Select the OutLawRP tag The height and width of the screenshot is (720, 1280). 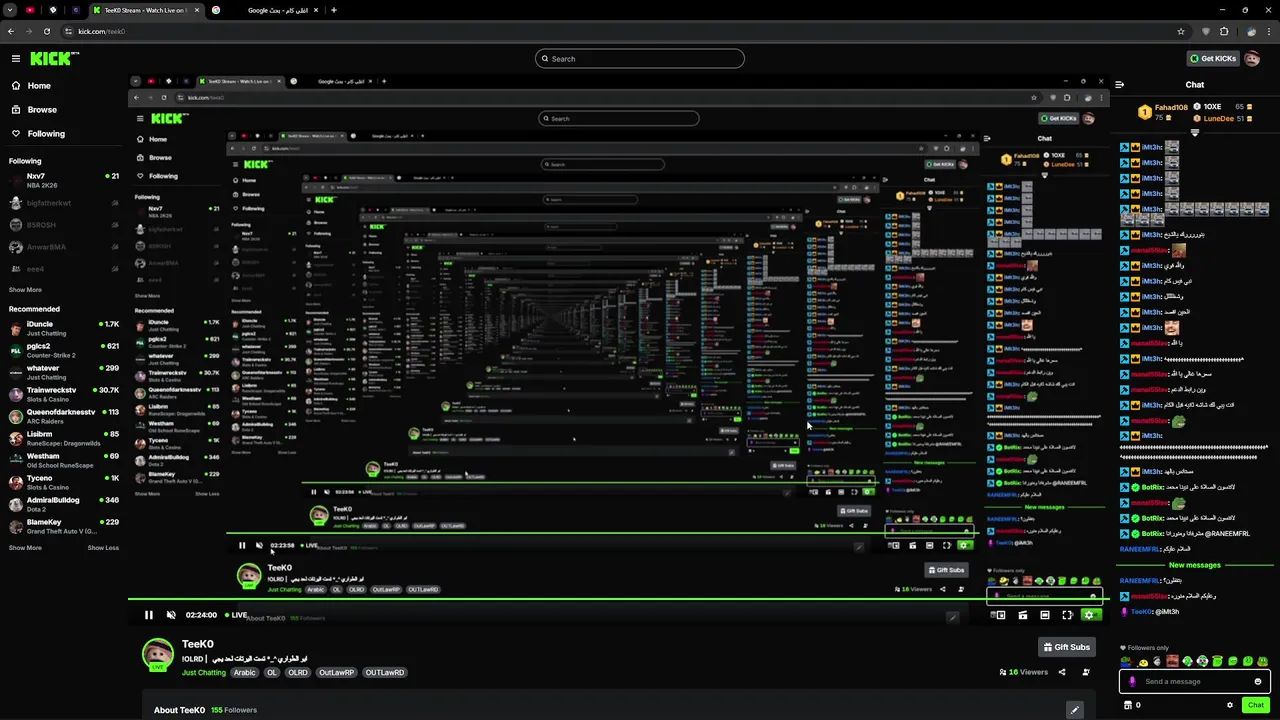[335, 673]
